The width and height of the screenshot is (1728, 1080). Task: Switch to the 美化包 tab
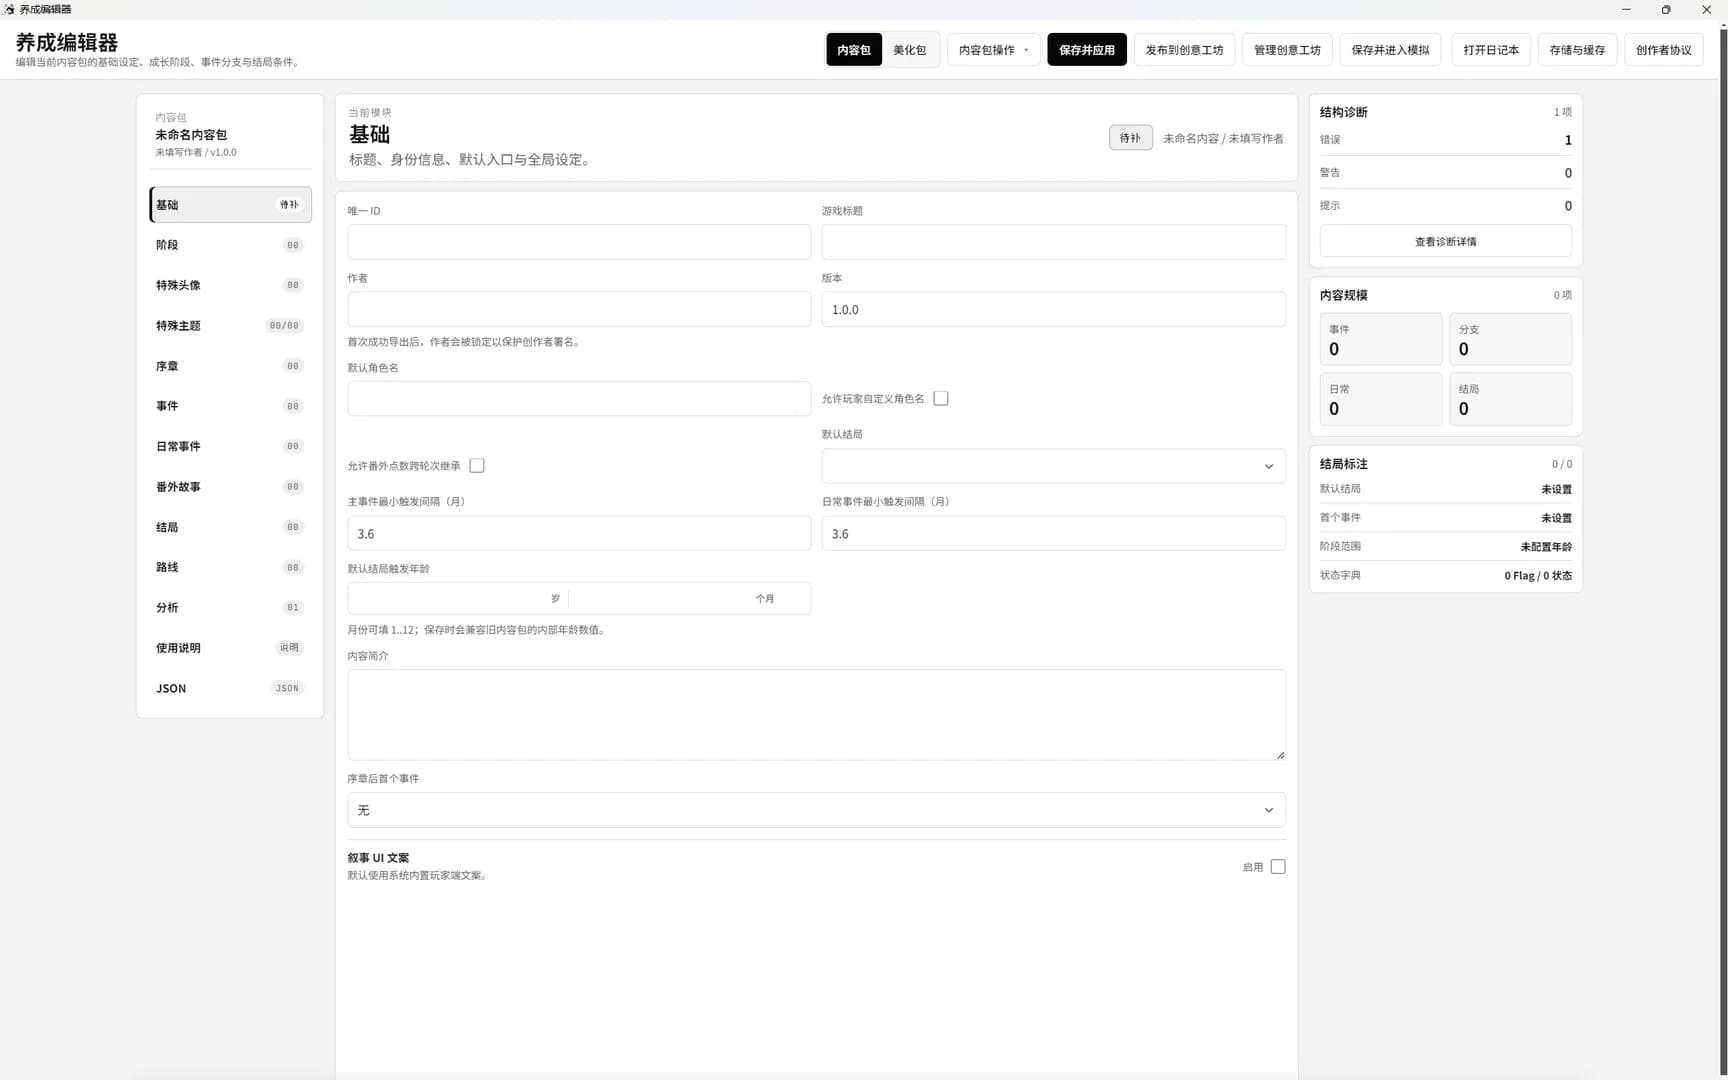909,50
